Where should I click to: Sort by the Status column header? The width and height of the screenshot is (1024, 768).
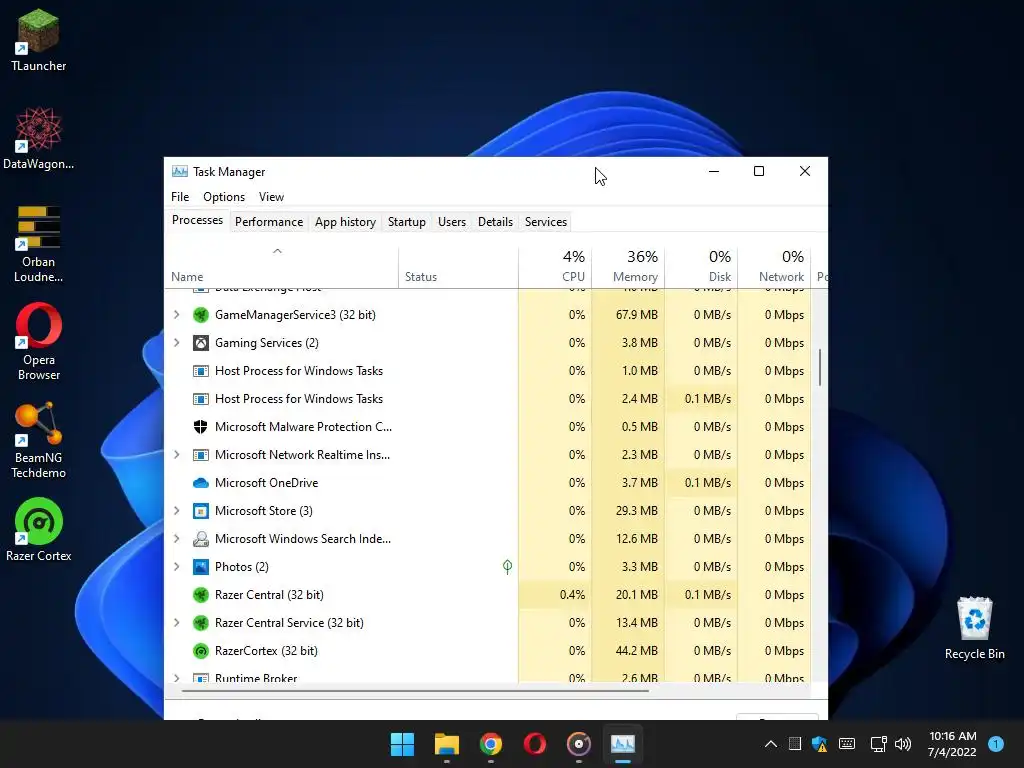[x=458, y=267]
